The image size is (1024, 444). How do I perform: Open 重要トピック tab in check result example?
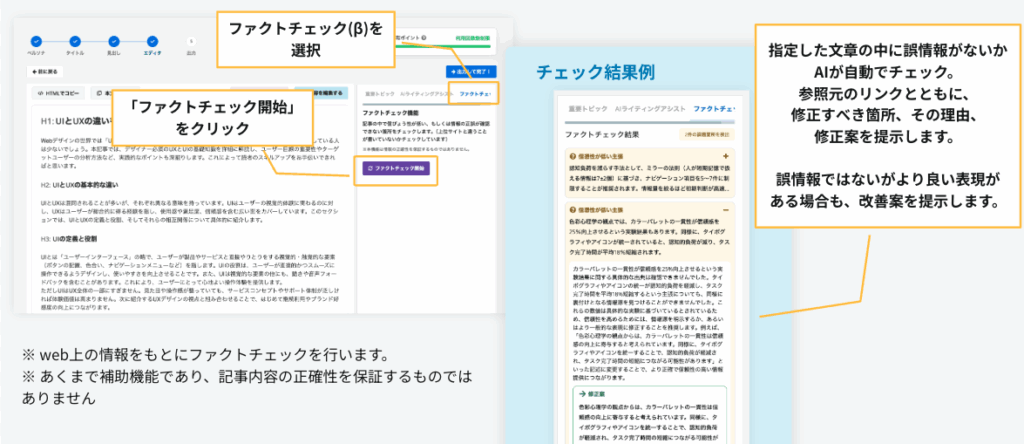[586, 108]
